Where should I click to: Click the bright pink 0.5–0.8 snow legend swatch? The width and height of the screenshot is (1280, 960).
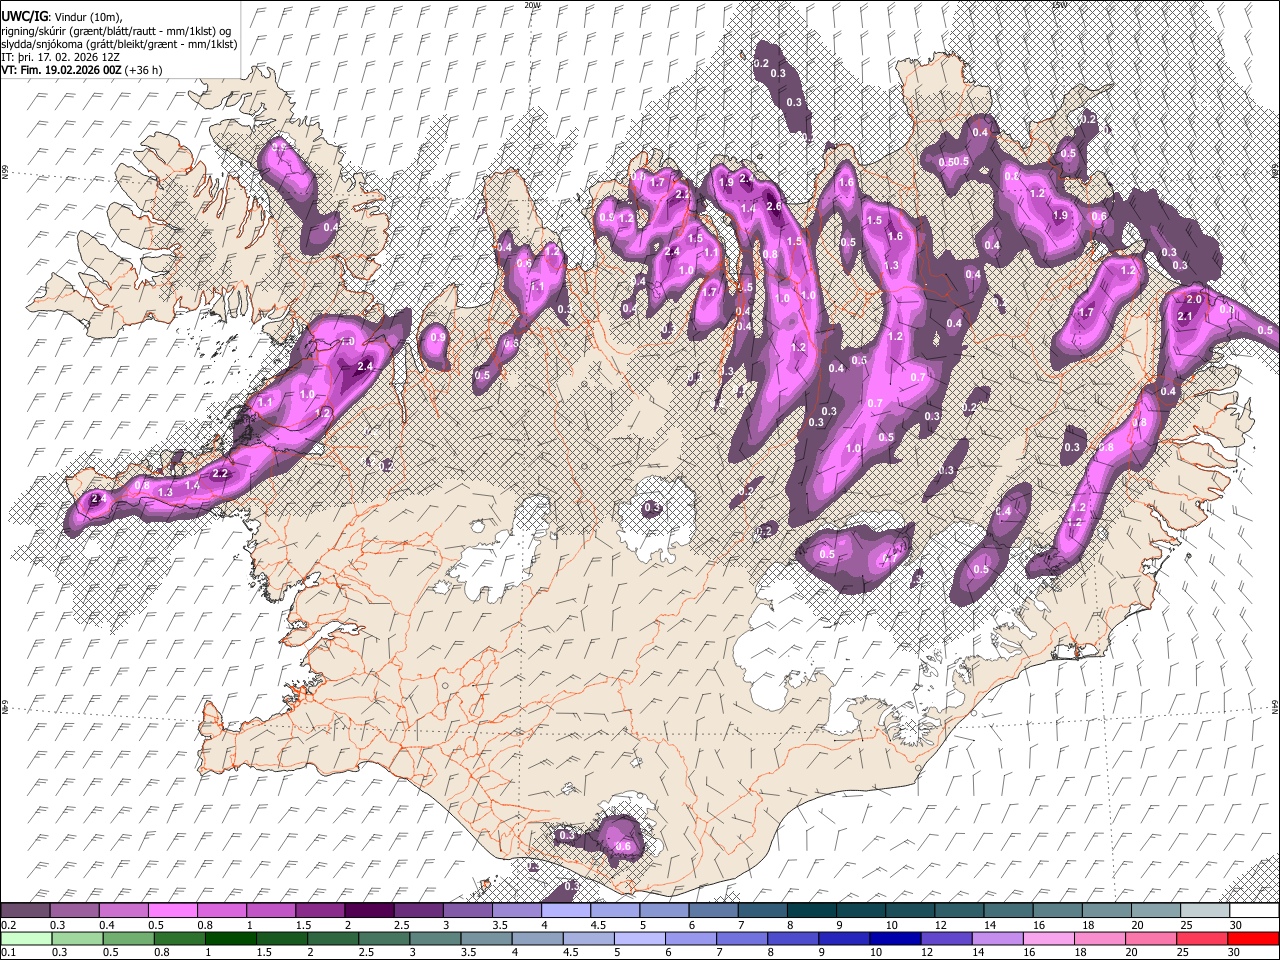(172, 911)
